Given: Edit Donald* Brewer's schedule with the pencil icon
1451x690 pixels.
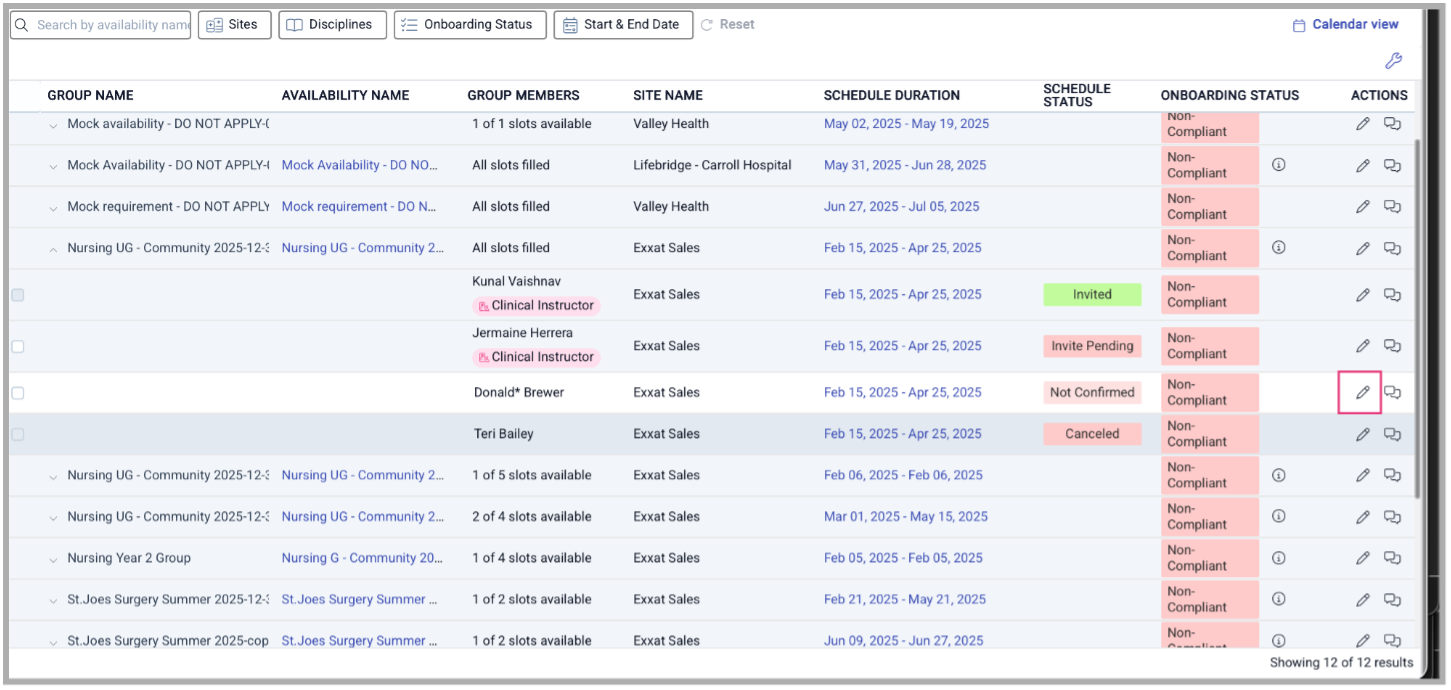Looking at the screenshot, I should 1362,392.
